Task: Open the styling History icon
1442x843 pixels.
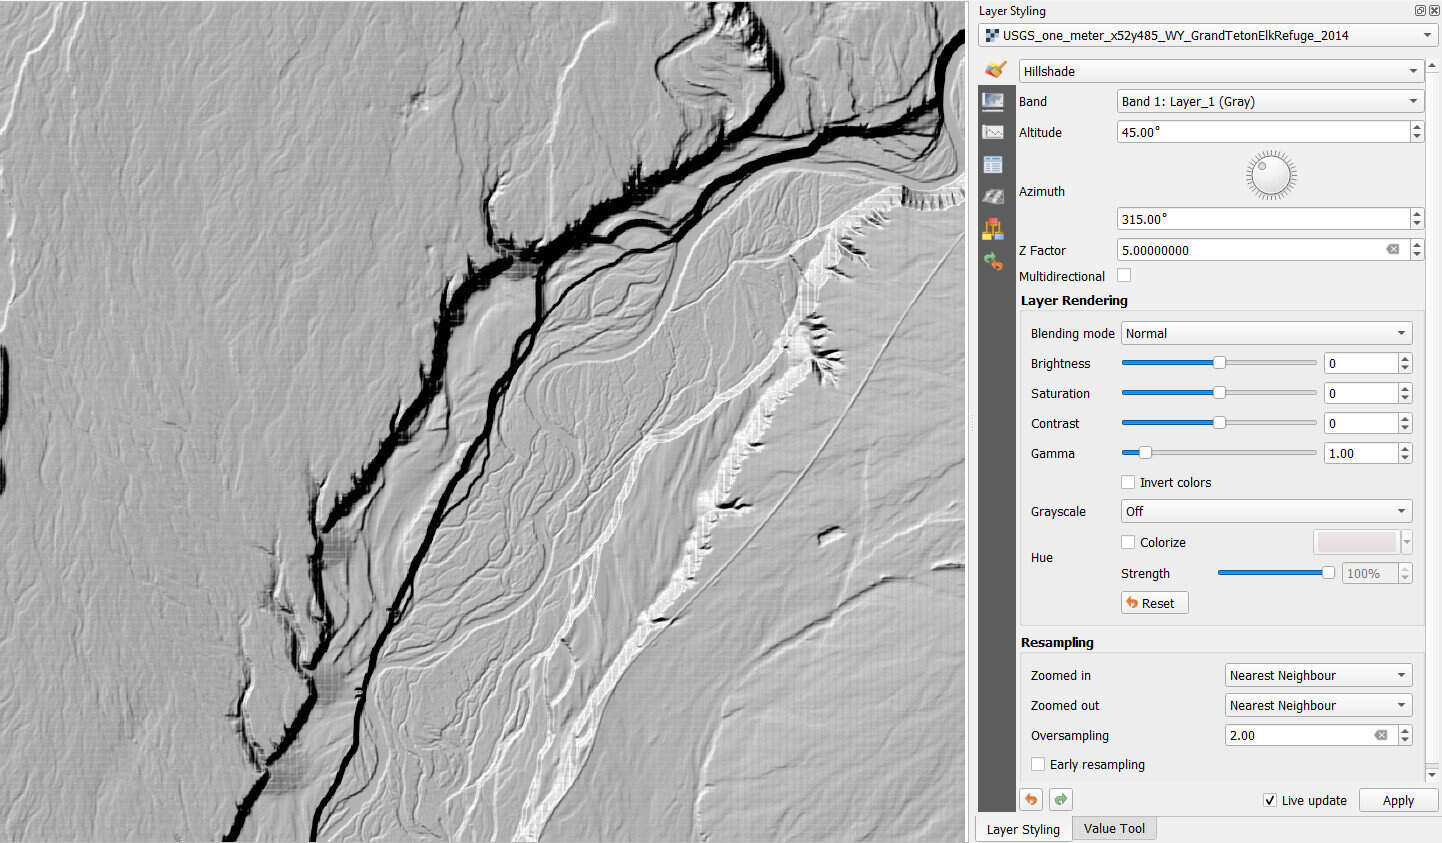Action: [x=994, y=262]
